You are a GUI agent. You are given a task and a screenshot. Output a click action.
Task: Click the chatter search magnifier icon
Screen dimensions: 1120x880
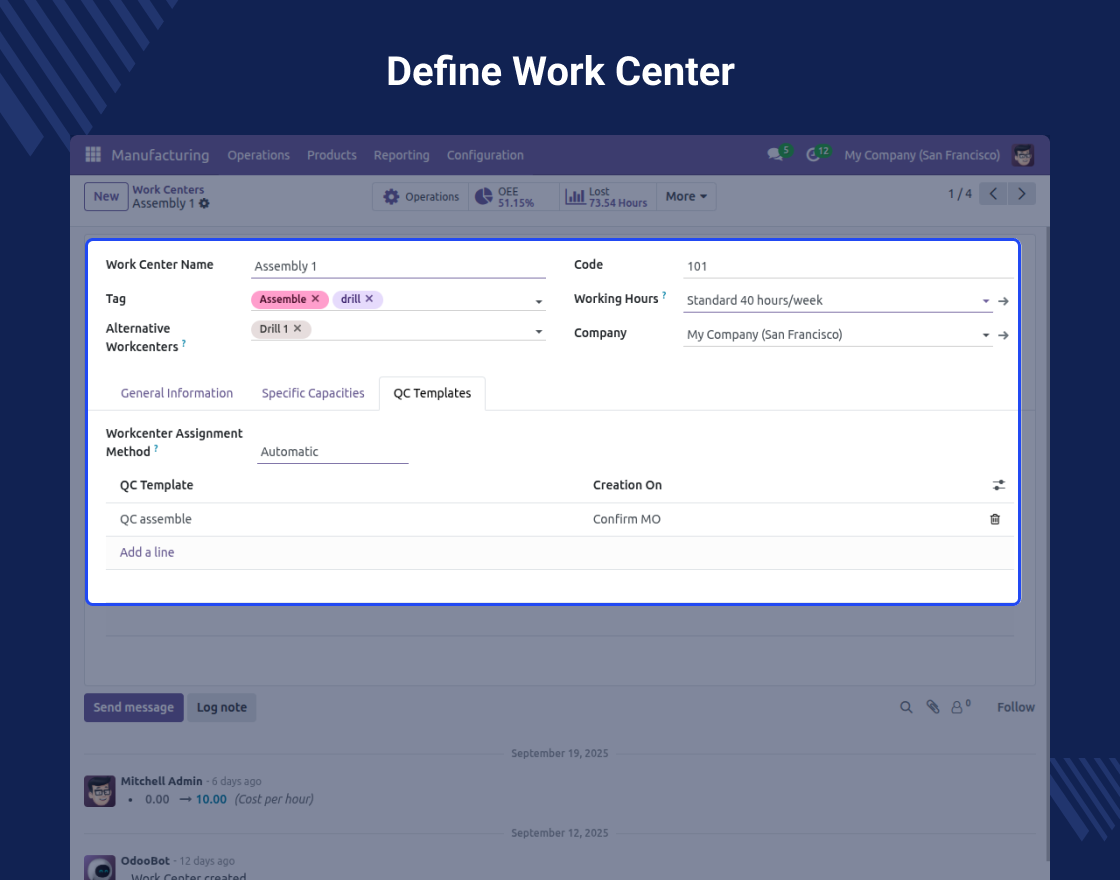point(906,707)
